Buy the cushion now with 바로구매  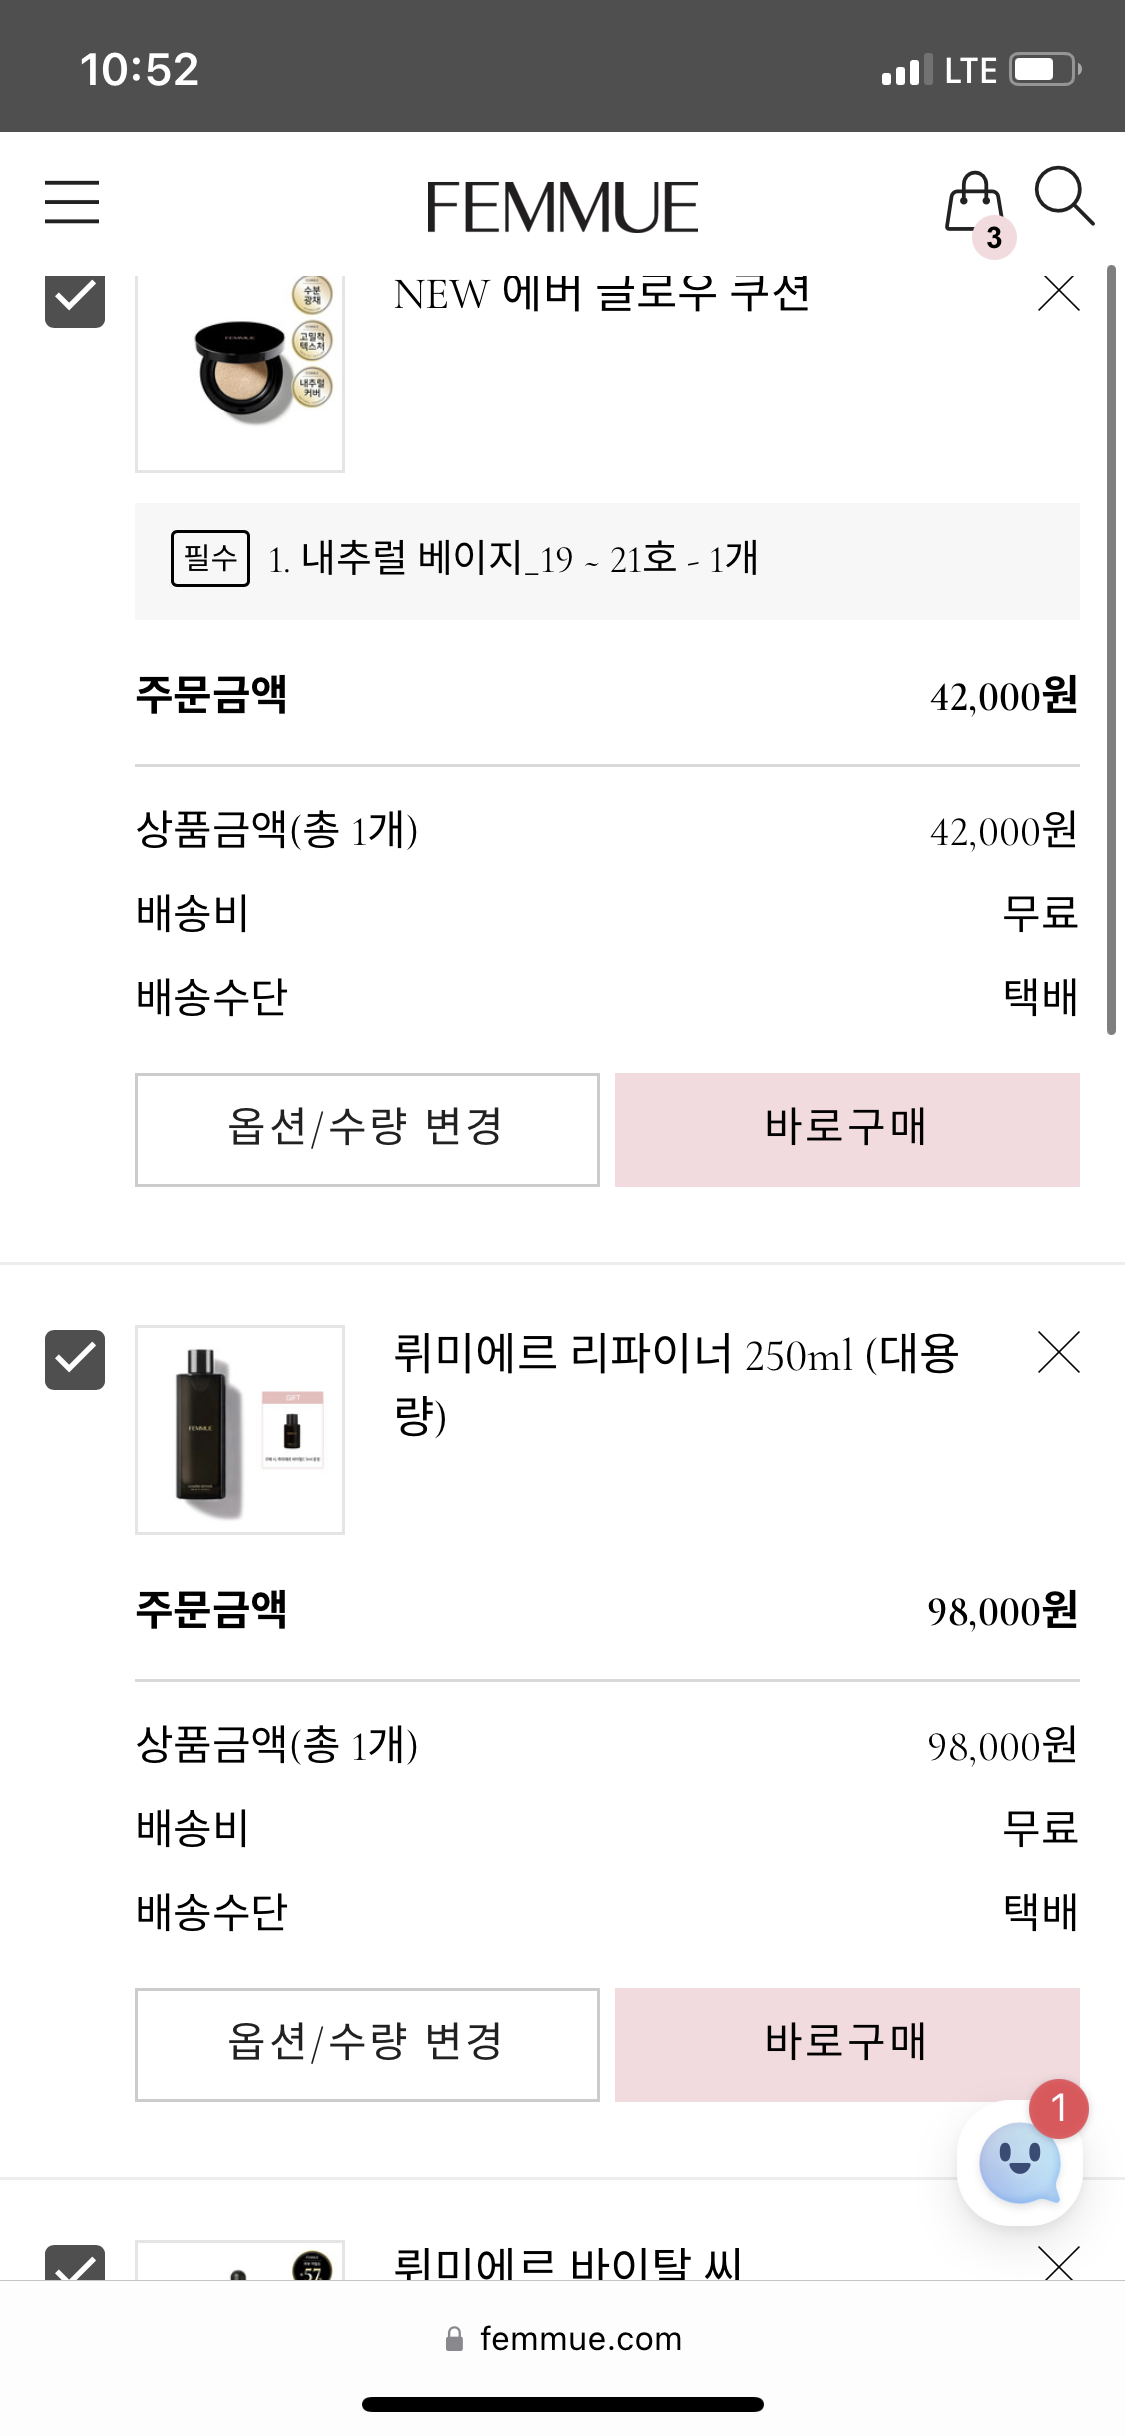point(847,1130)
